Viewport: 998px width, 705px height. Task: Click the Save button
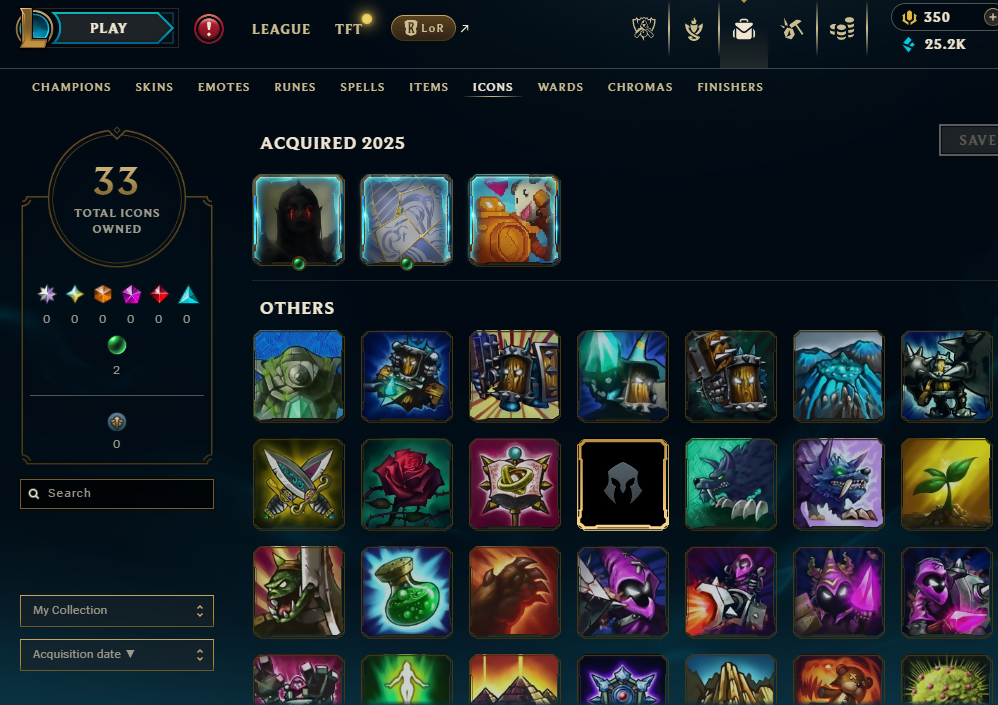point(970,140)
